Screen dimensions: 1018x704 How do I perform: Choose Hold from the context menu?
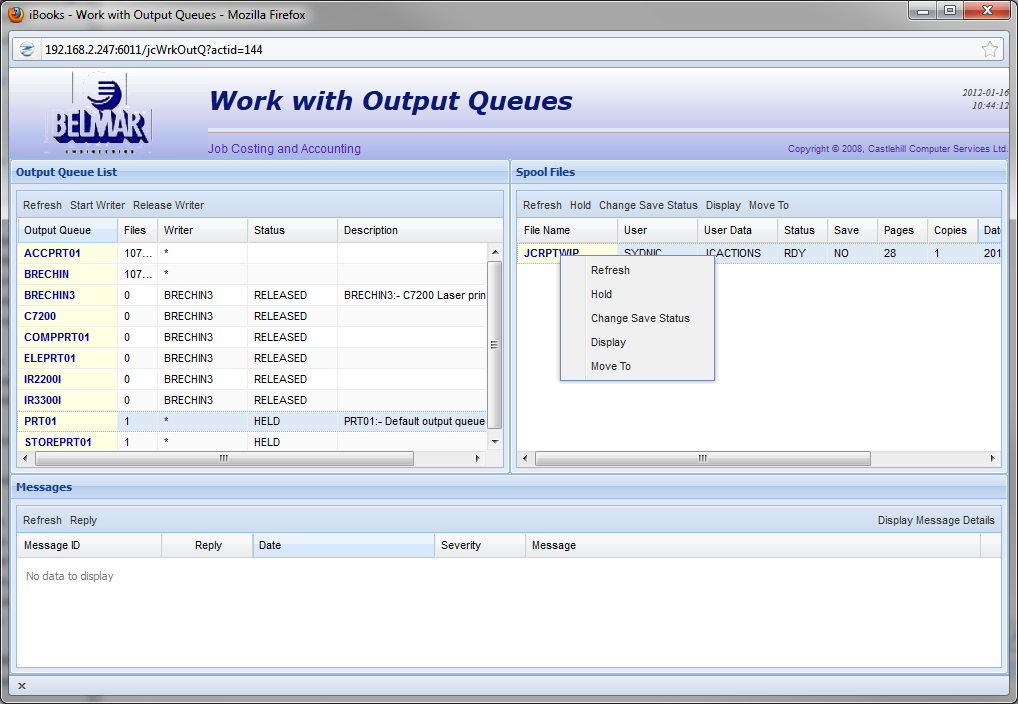[x=638, y=294]
